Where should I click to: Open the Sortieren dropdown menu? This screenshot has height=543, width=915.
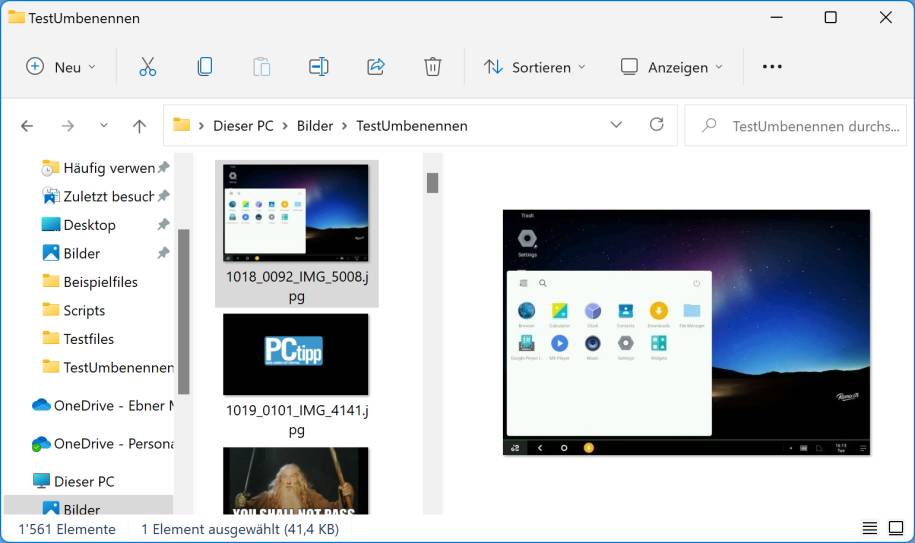coord(535,67)
